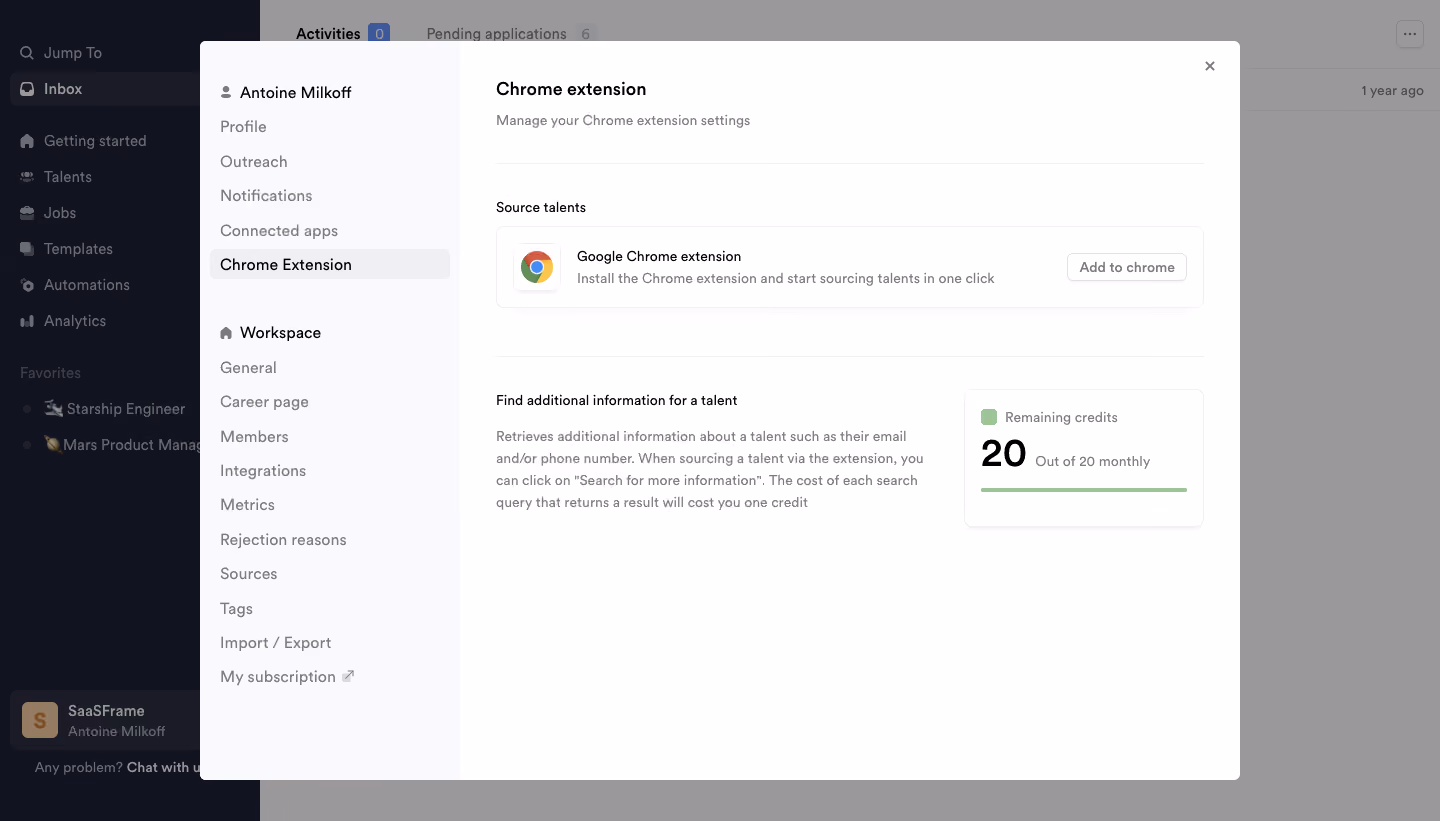Click the green Remaining credits swatch

[x=989, y=417]
